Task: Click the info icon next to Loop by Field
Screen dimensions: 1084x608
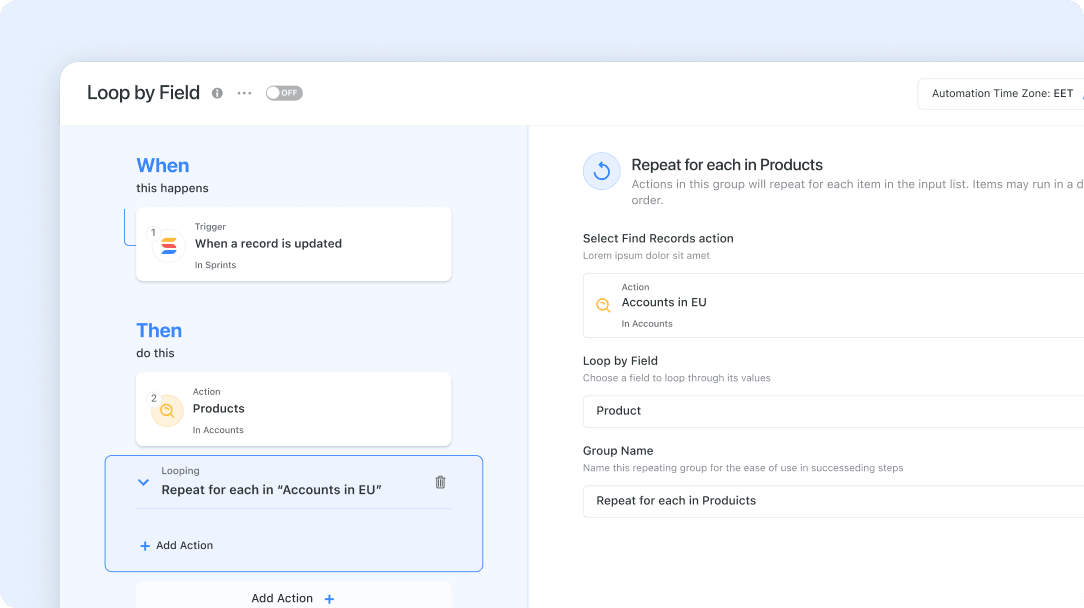Action: coord(217,93)
